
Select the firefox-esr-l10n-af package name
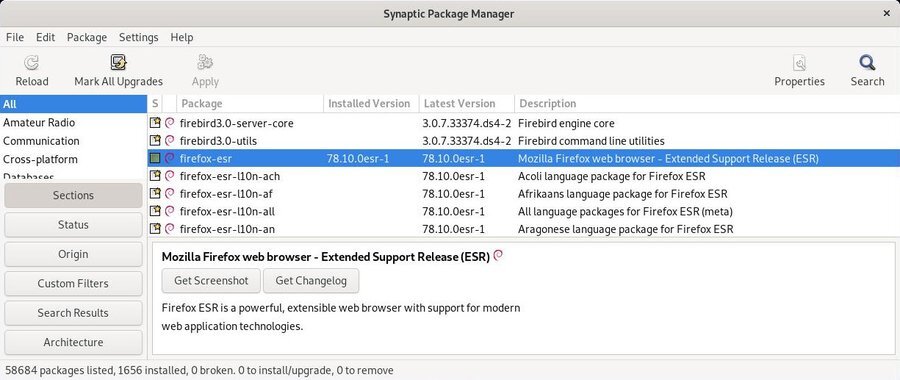226,194
